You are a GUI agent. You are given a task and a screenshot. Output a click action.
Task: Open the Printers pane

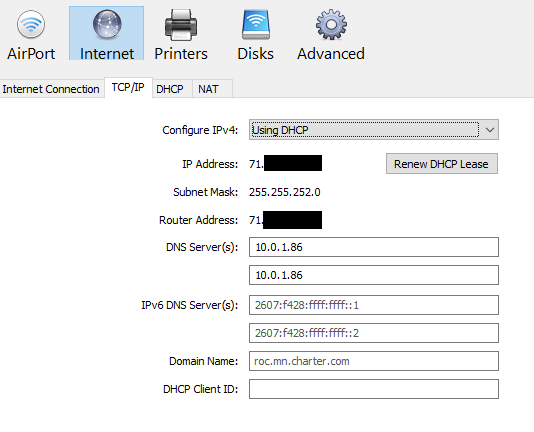point(181,34)
